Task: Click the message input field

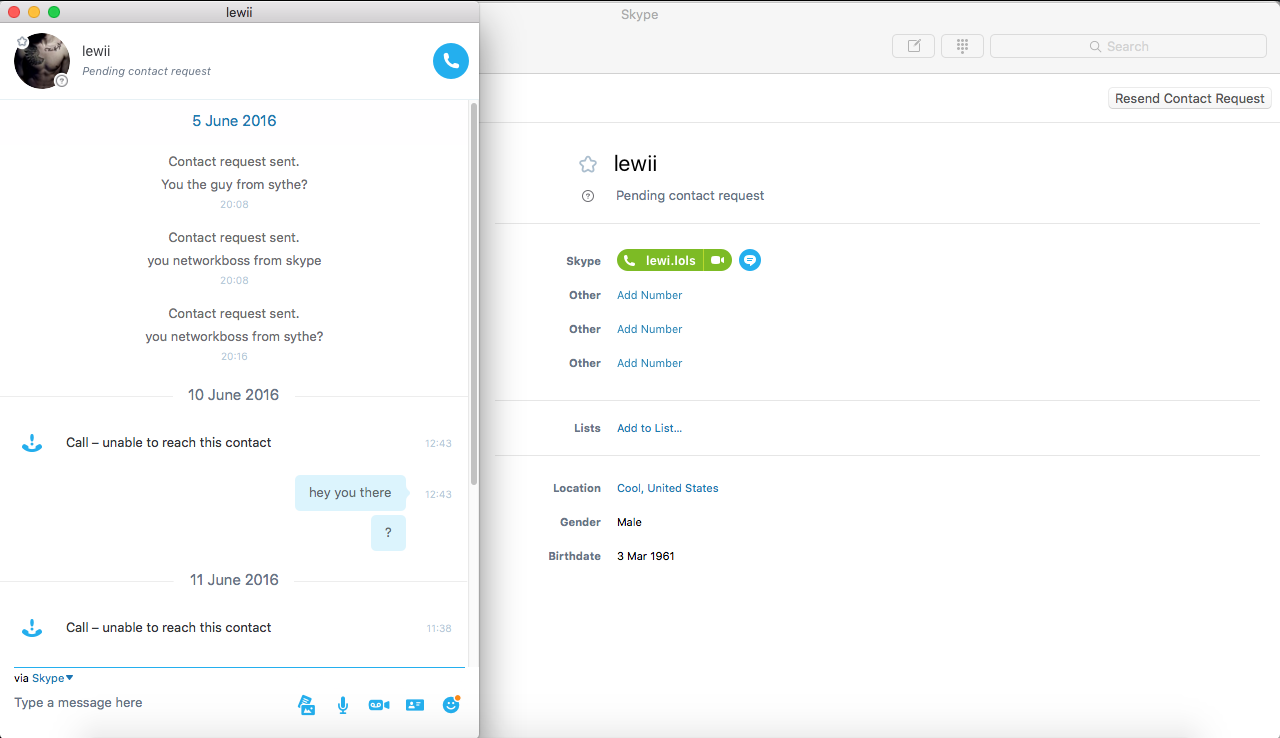Action: [x=150, y=703]
